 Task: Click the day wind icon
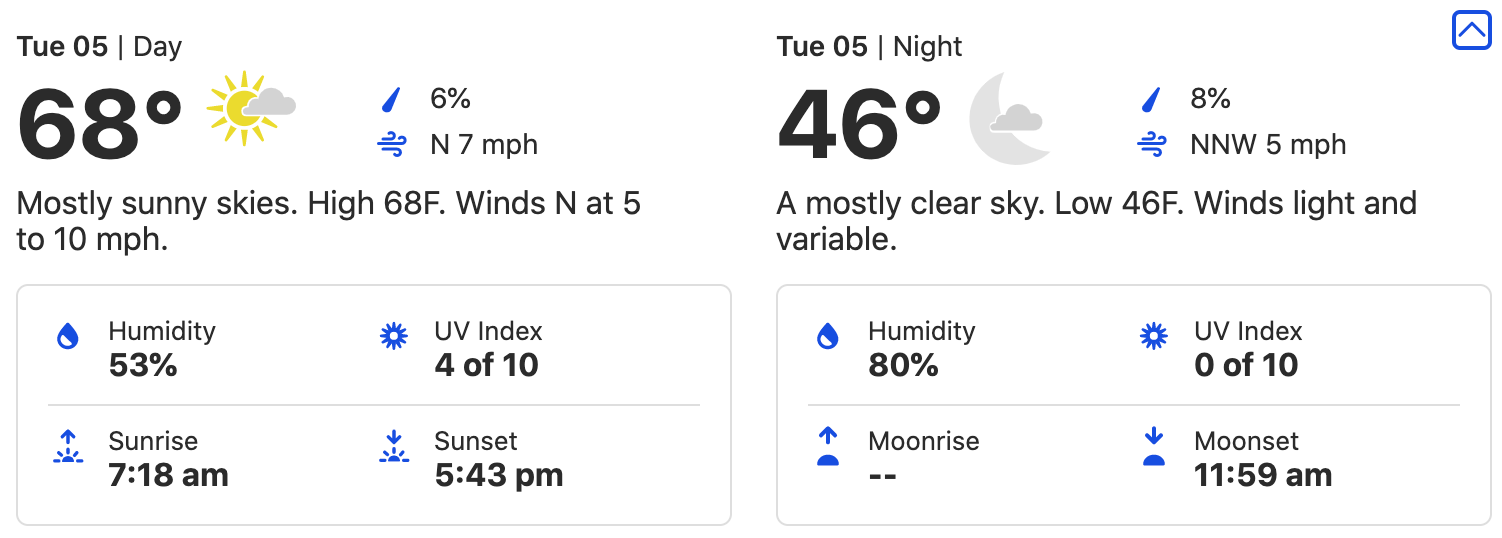coord(391,145)
